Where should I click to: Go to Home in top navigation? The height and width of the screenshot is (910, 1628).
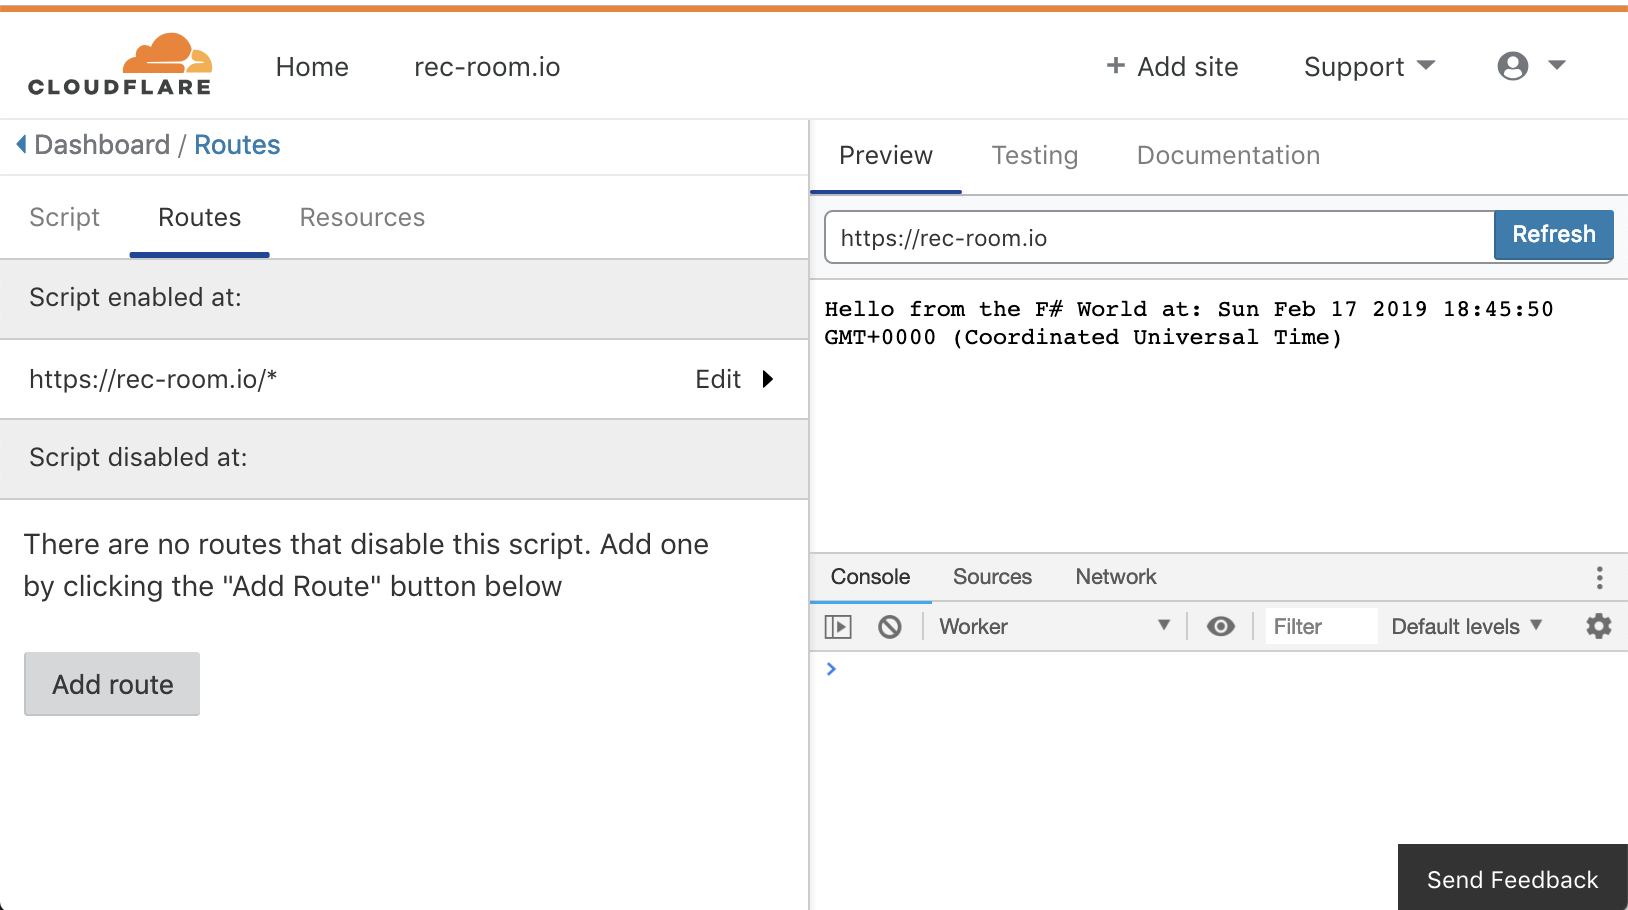click(312, 67)
